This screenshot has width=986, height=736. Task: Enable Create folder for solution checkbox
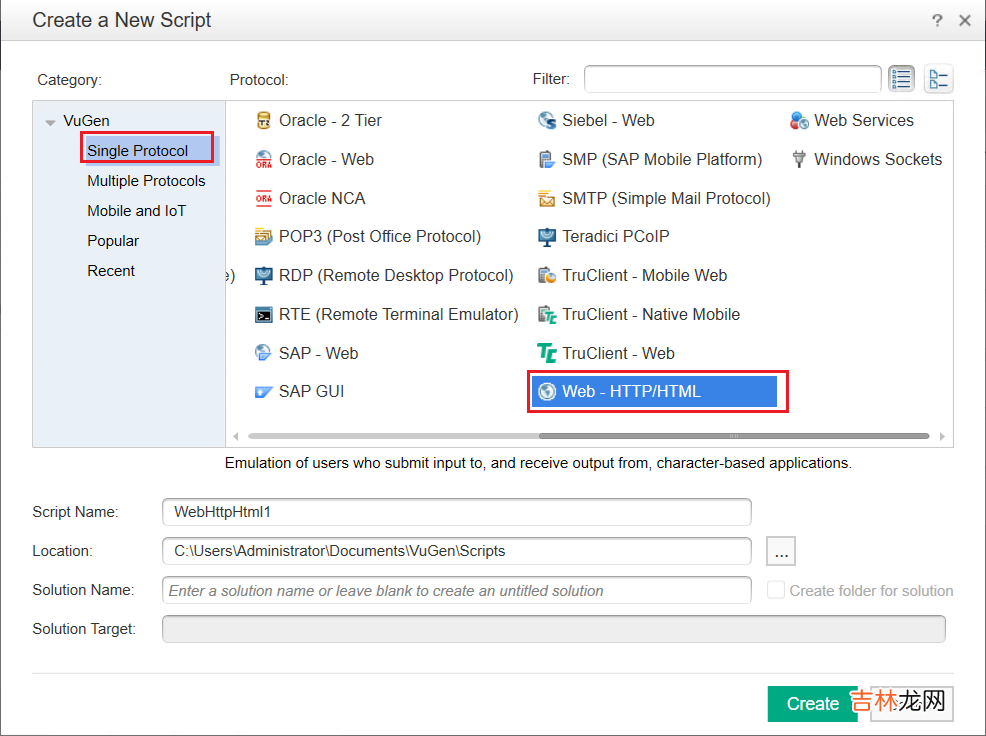point(776,590)
